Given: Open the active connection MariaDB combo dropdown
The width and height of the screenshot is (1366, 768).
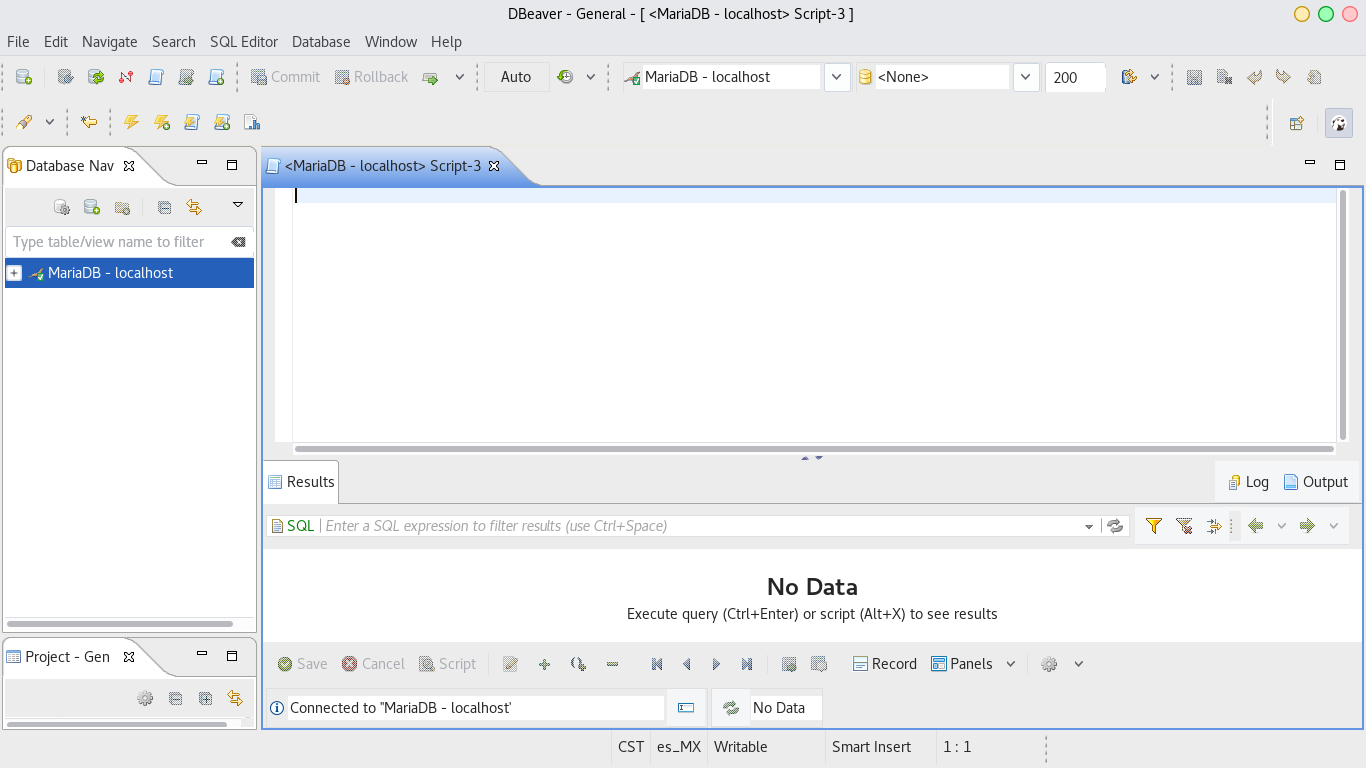Looking at the screenshot, I should pos(838,77).
